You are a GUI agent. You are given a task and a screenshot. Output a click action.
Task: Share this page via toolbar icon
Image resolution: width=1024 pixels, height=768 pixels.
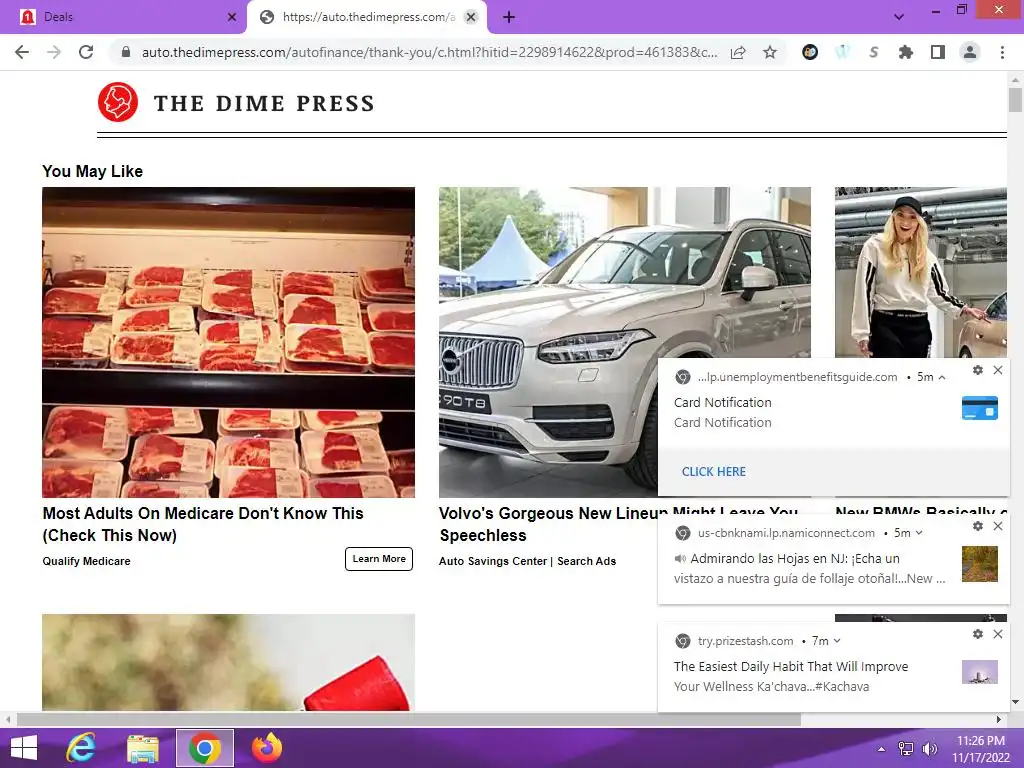(738, 52)
